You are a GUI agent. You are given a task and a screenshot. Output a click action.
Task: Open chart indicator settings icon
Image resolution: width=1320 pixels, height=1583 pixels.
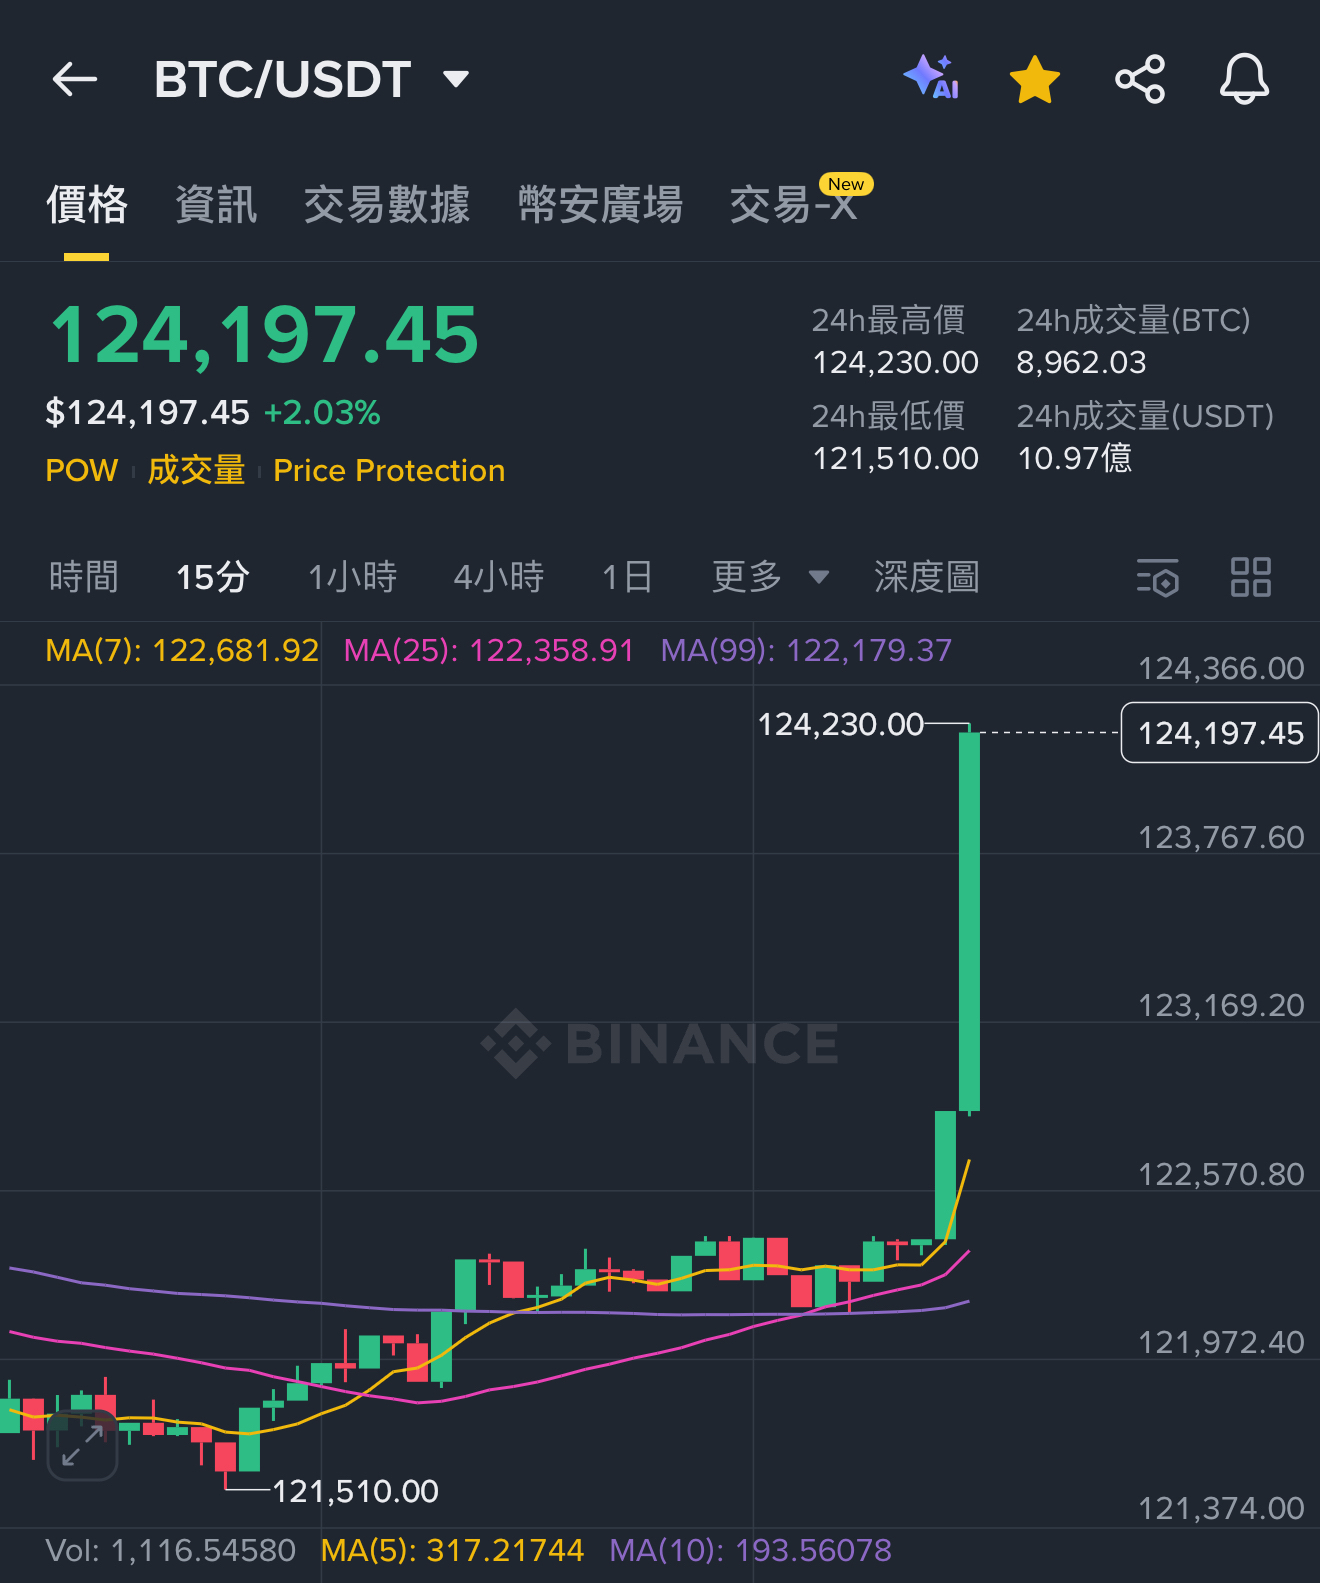[x=1158, y=577]
